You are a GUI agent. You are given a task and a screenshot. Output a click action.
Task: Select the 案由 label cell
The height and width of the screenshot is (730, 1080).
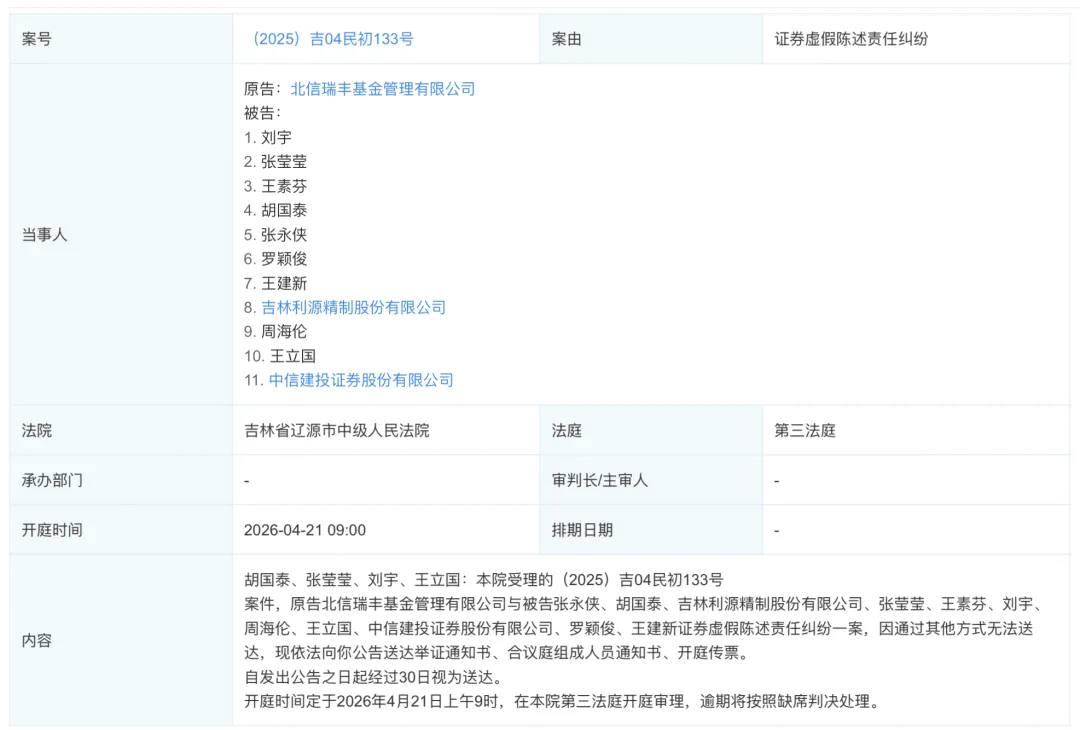(x=651, y=39)
